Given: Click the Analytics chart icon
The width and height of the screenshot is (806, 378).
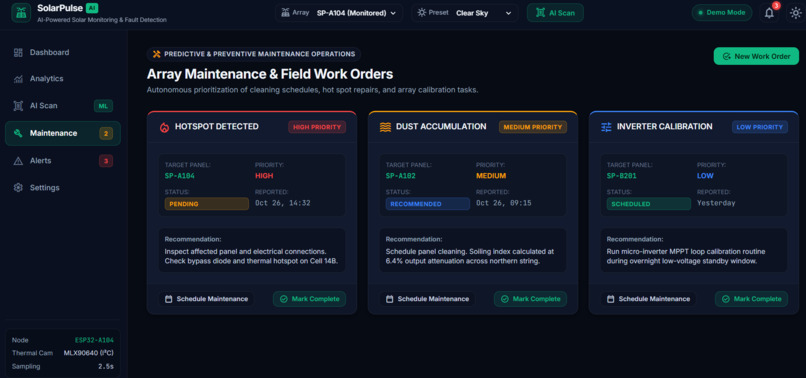Looking at the screenshot, I should [18, 79].
